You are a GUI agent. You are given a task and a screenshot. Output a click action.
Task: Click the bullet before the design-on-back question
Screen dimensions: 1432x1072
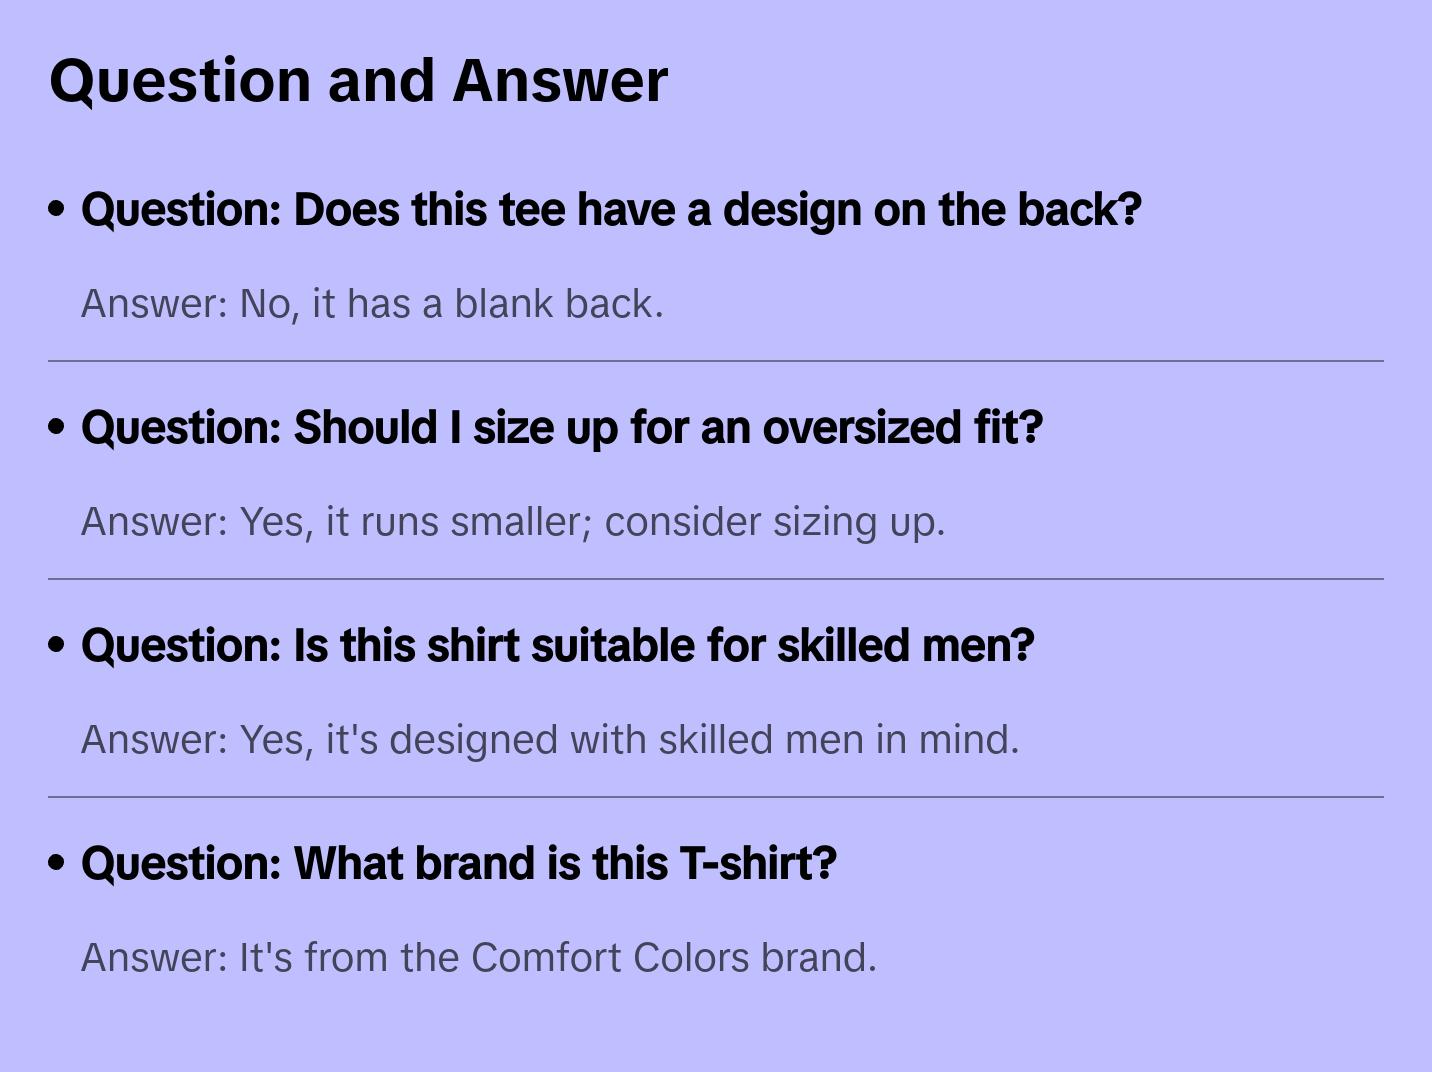[57, 210]
